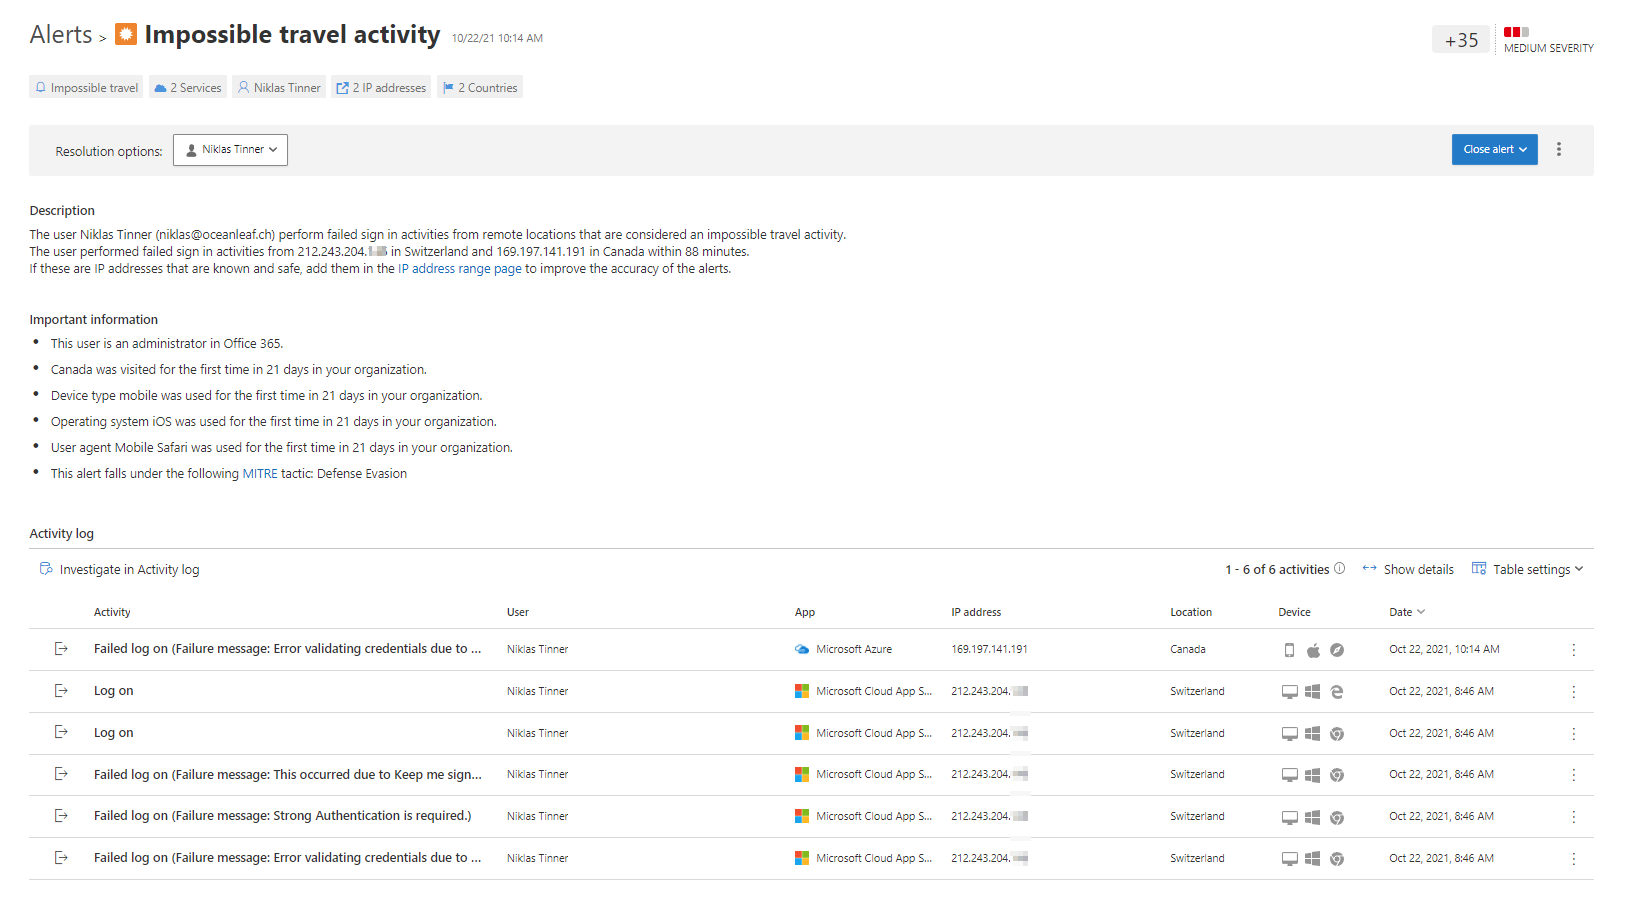Open row menu for Oct 22 10:14 AM activity
This screenshot has height=897, width=1625.
pos(1574,650)
